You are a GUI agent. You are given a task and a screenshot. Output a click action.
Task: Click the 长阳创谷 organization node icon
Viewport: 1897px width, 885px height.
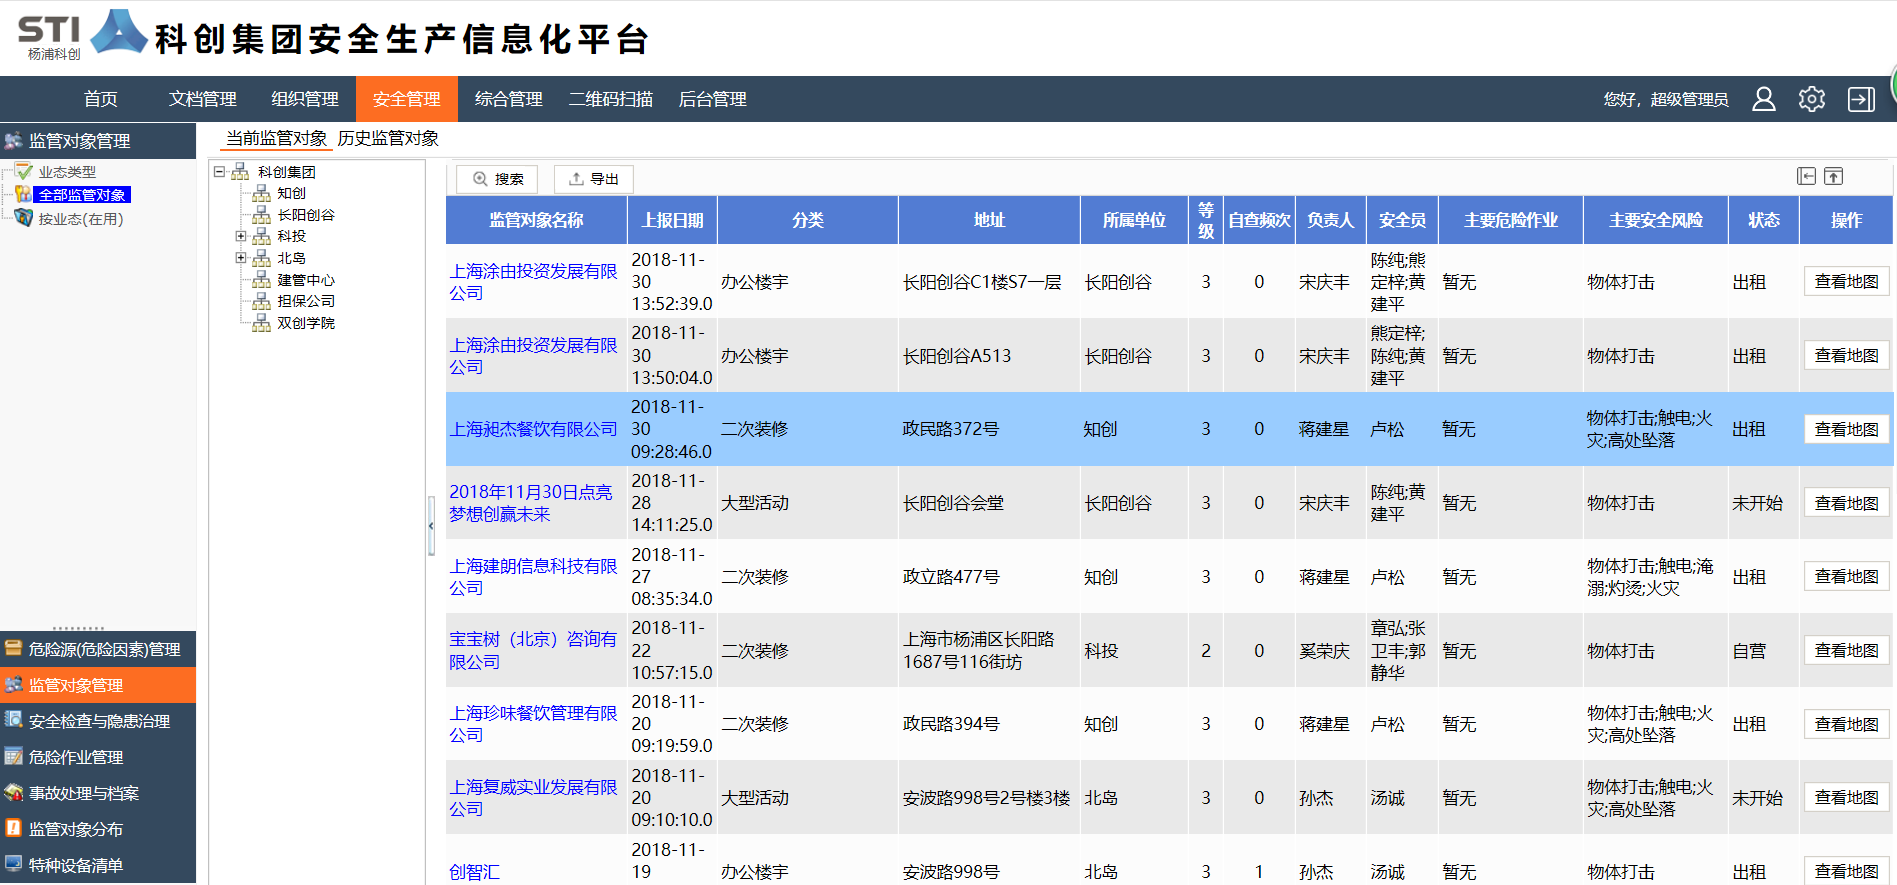coord(262,215)
